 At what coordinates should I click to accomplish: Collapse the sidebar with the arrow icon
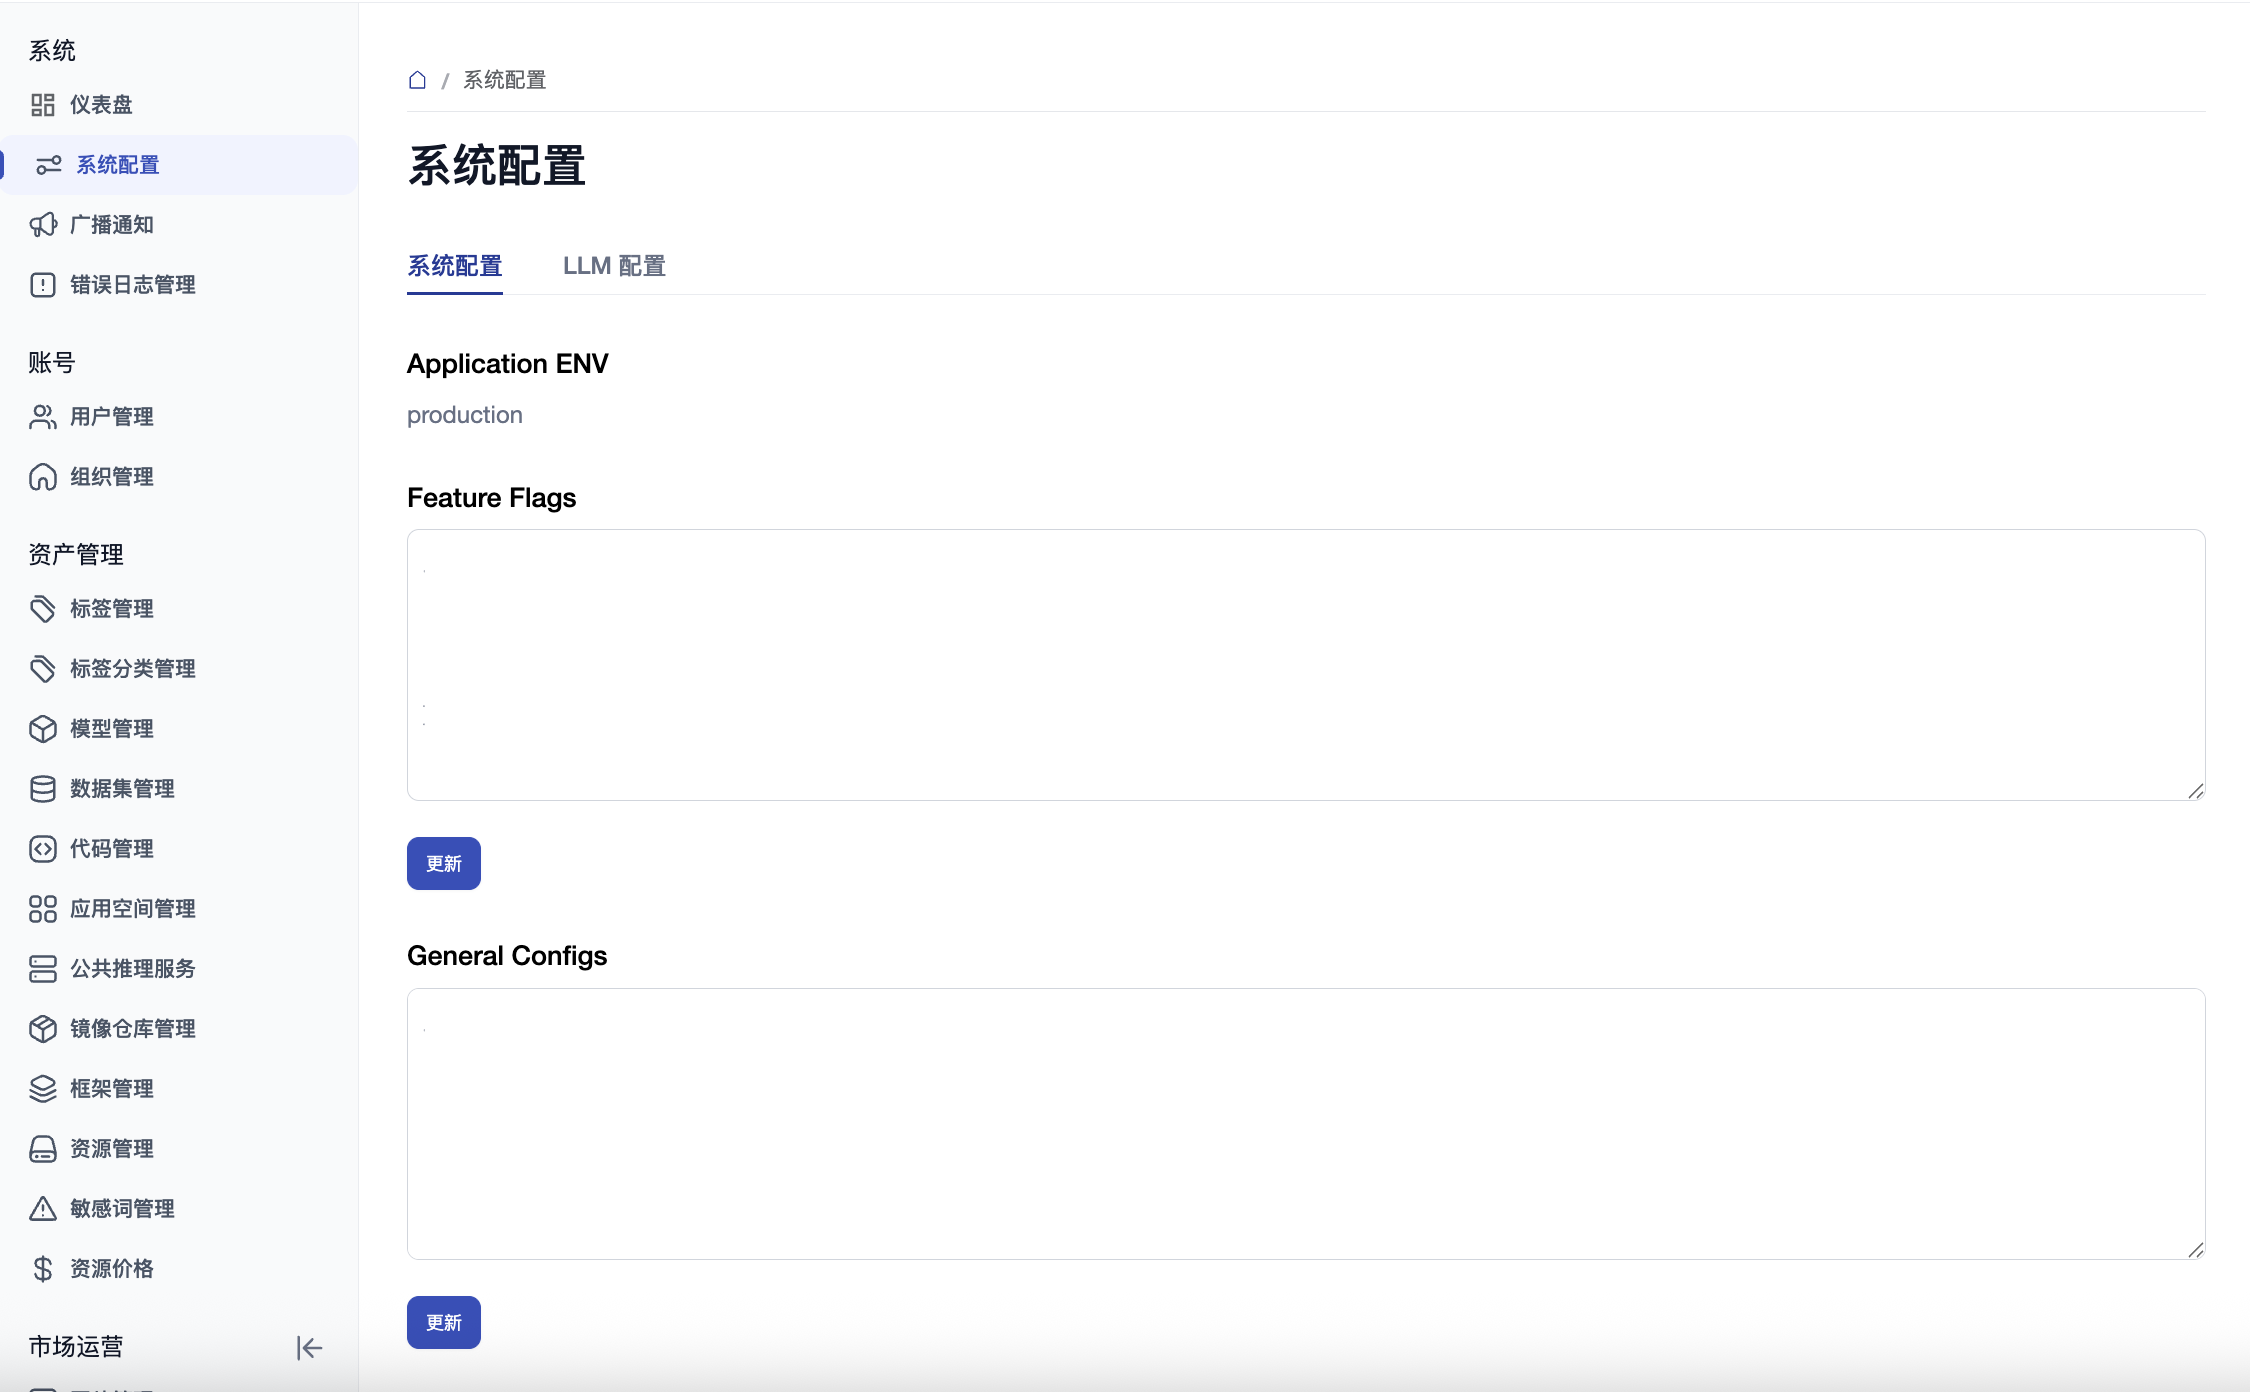pos(309,1348)
